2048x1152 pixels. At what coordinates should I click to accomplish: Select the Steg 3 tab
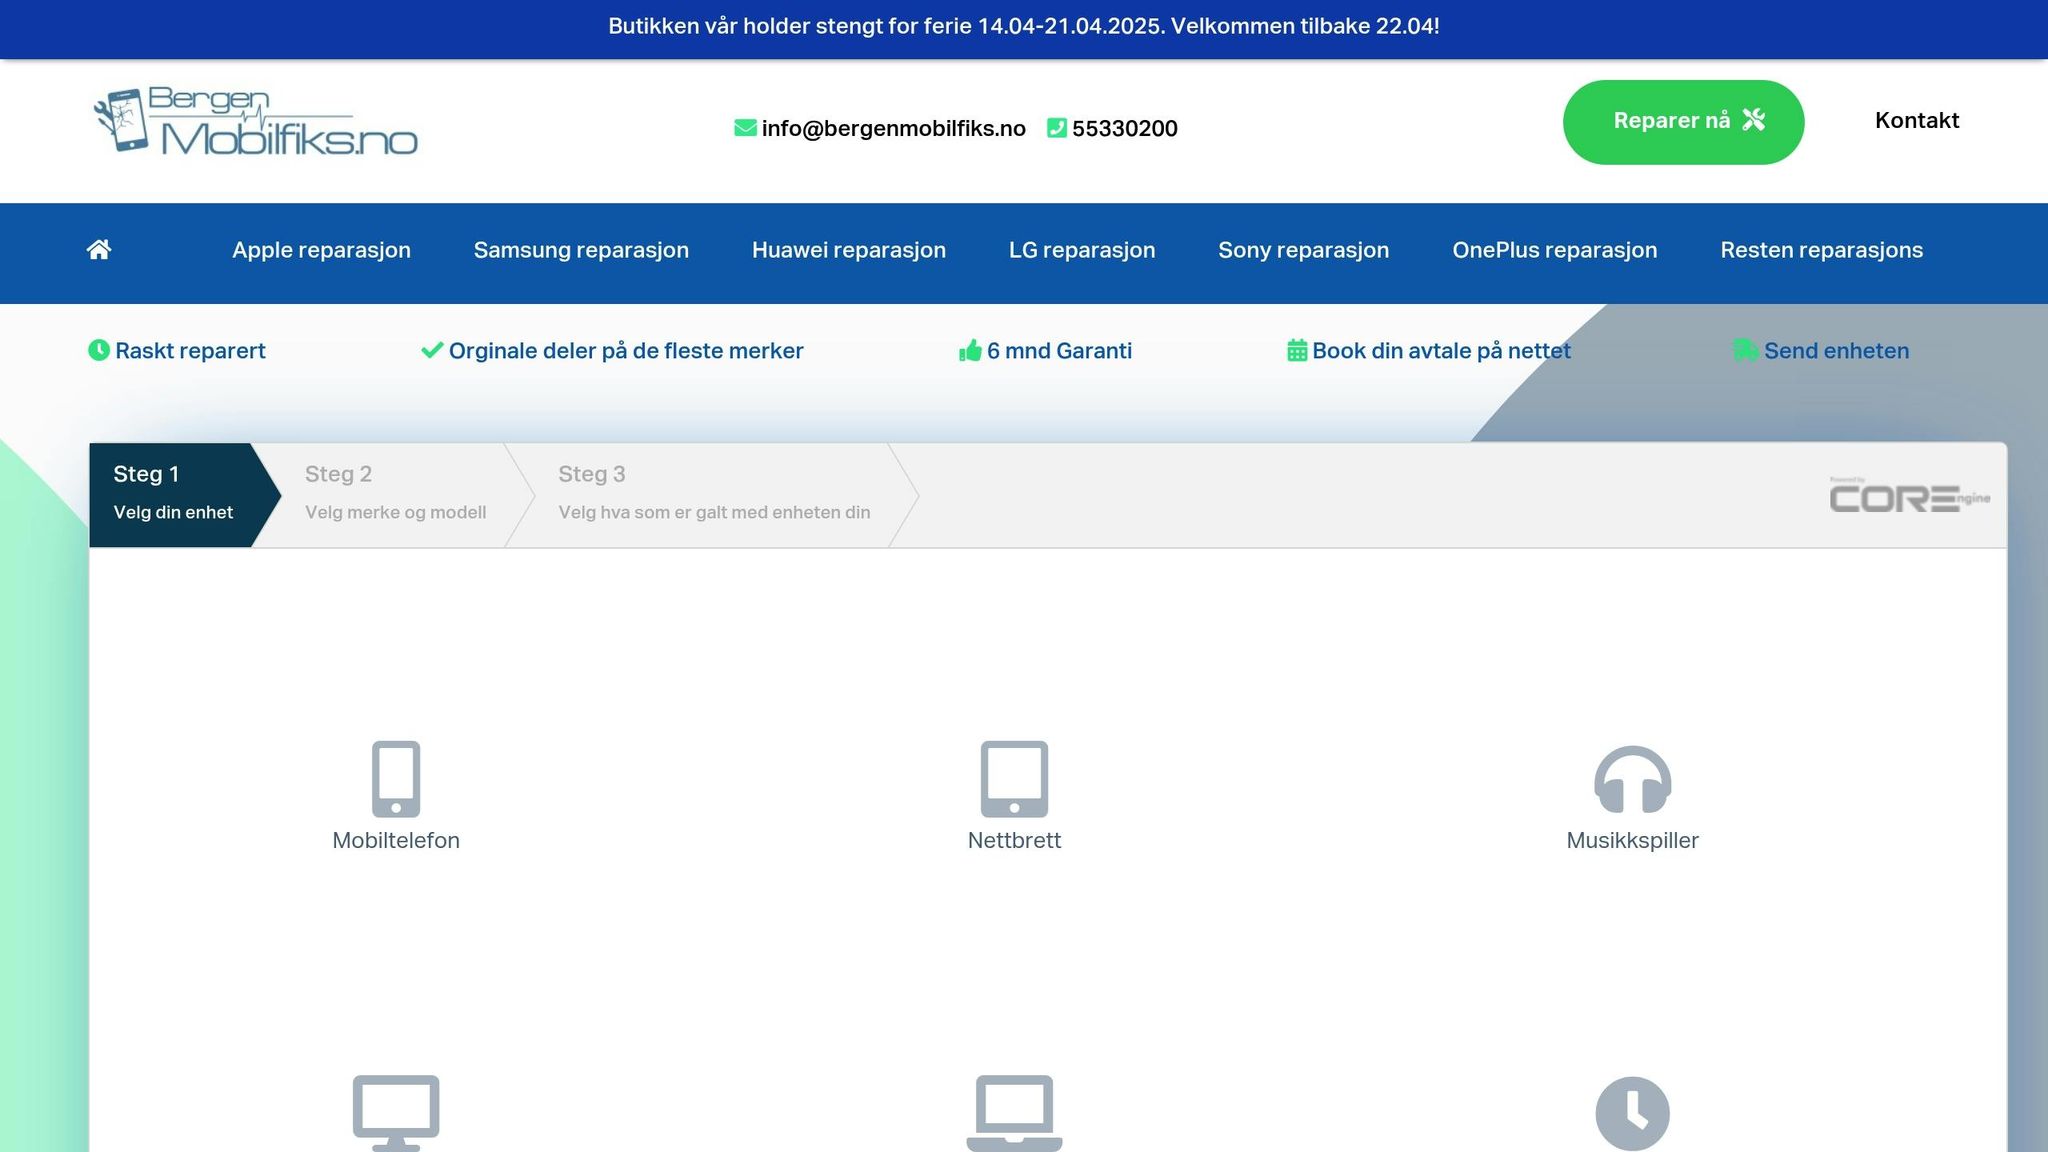(714, 495)
